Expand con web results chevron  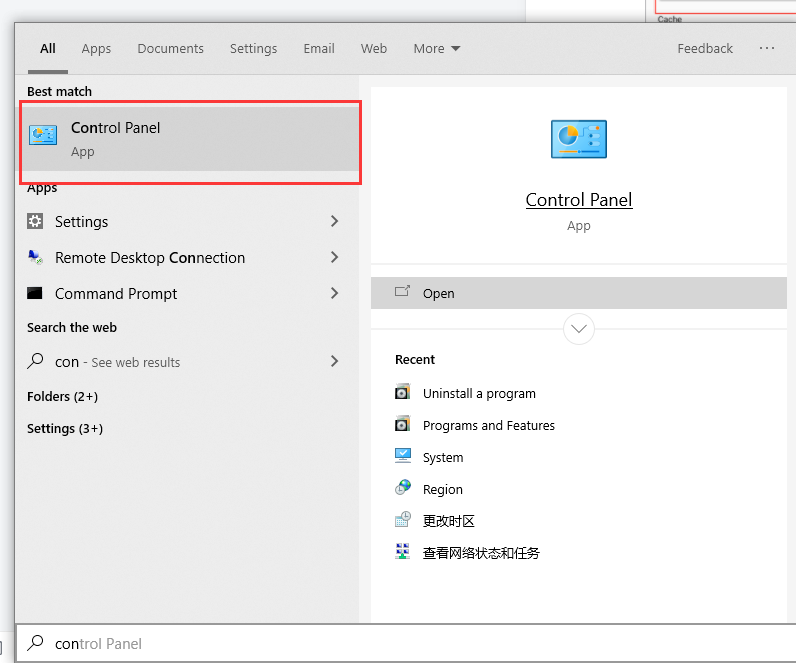[334, 361]
